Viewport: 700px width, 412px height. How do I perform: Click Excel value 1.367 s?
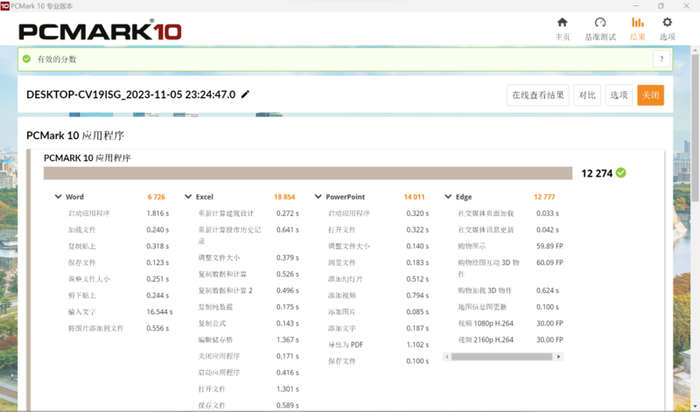pyautogui.click(x=288, y=340)
